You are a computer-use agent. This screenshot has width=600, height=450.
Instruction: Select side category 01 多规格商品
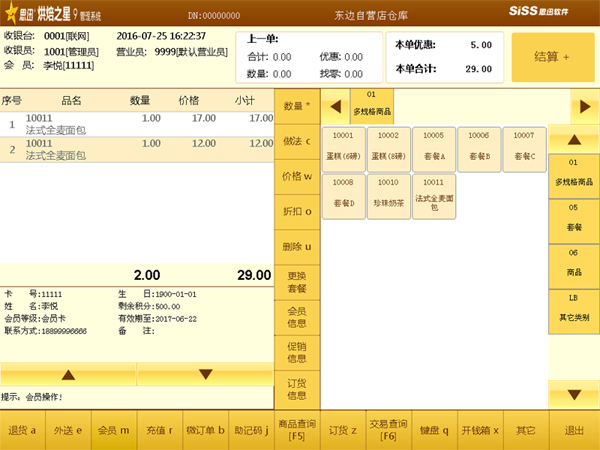coord(574,176)
